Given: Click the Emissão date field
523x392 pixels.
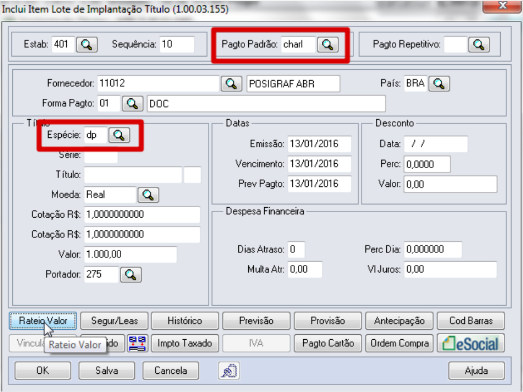Looking at the screenshot, I should (319, 144).
